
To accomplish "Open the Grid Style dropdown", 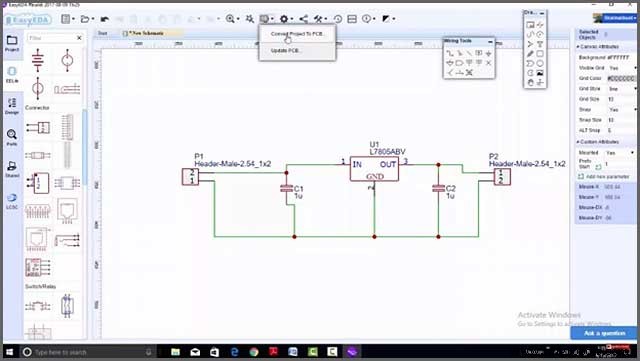I will 622,89.
